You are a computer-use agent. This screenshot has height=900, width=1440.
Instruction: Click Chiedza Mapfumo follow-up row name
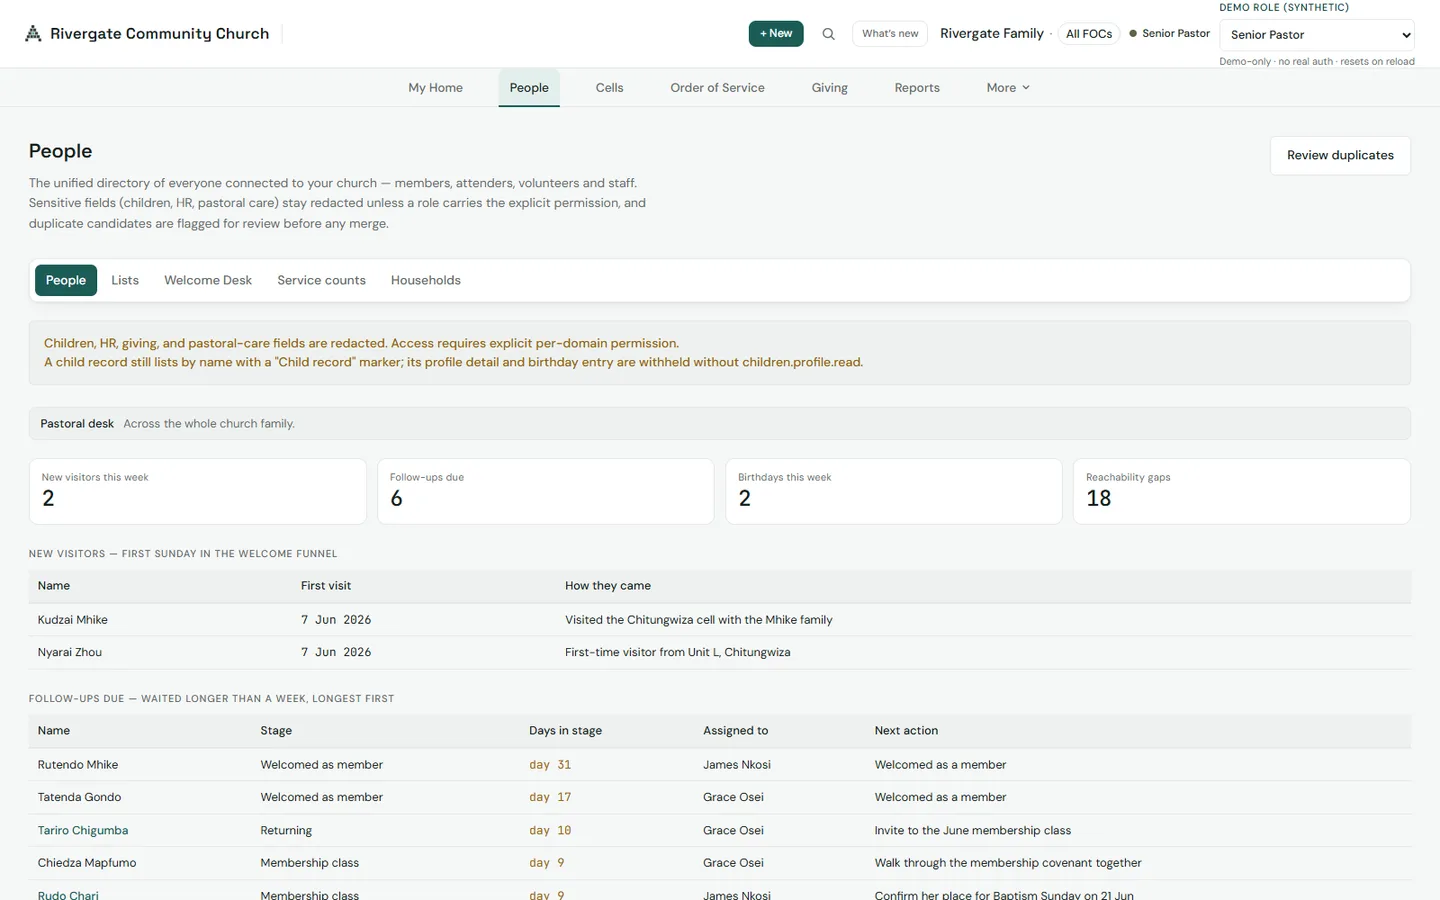coord(87,863)
